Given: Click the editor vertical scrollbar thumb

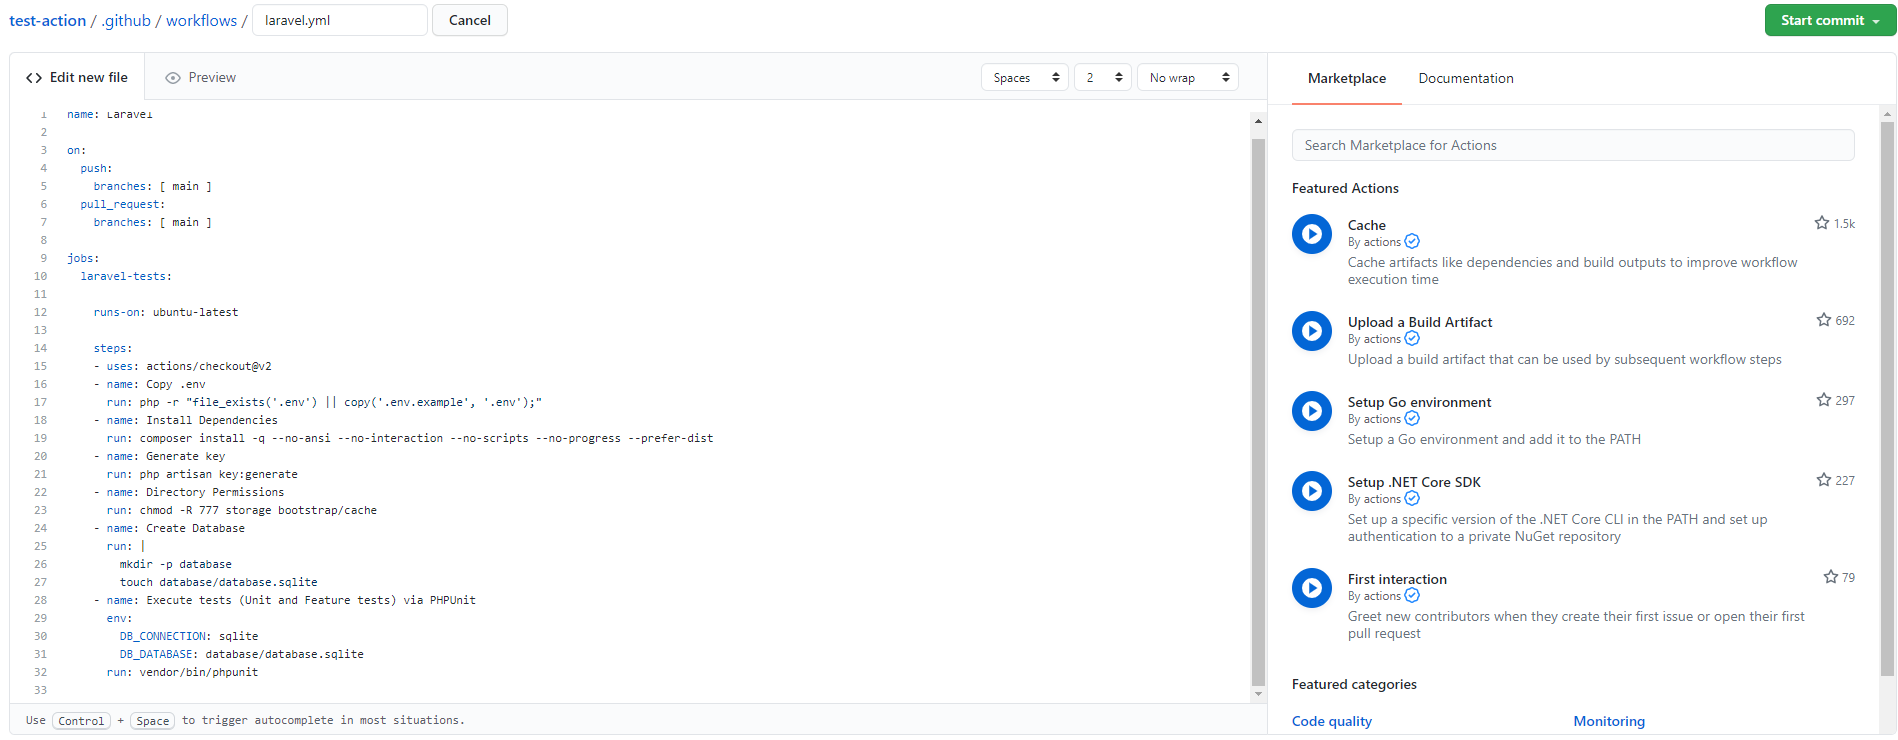Looking at the screenshot, I should point(1258,412).
